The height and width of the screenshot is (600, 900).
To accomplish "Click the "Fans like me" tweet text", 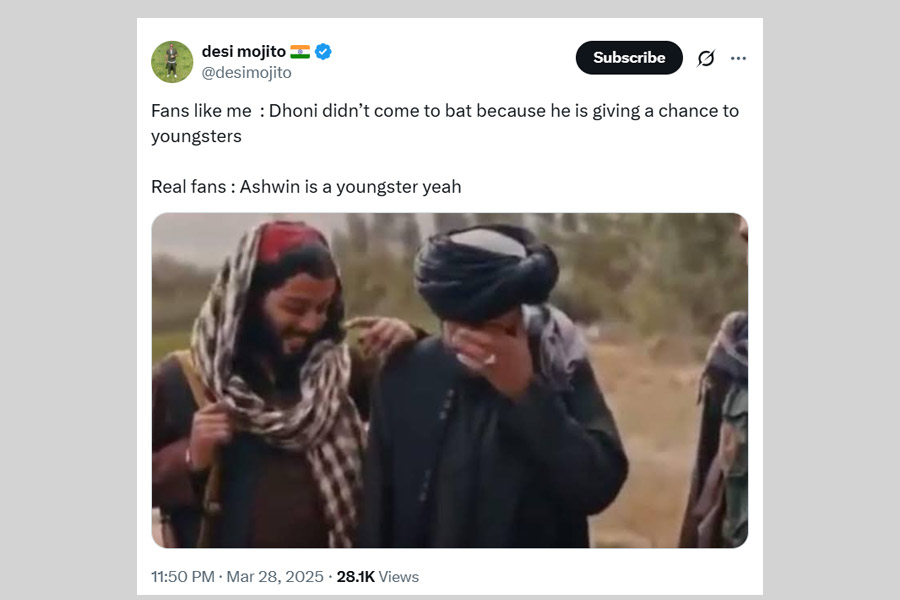I will [201, 111].
